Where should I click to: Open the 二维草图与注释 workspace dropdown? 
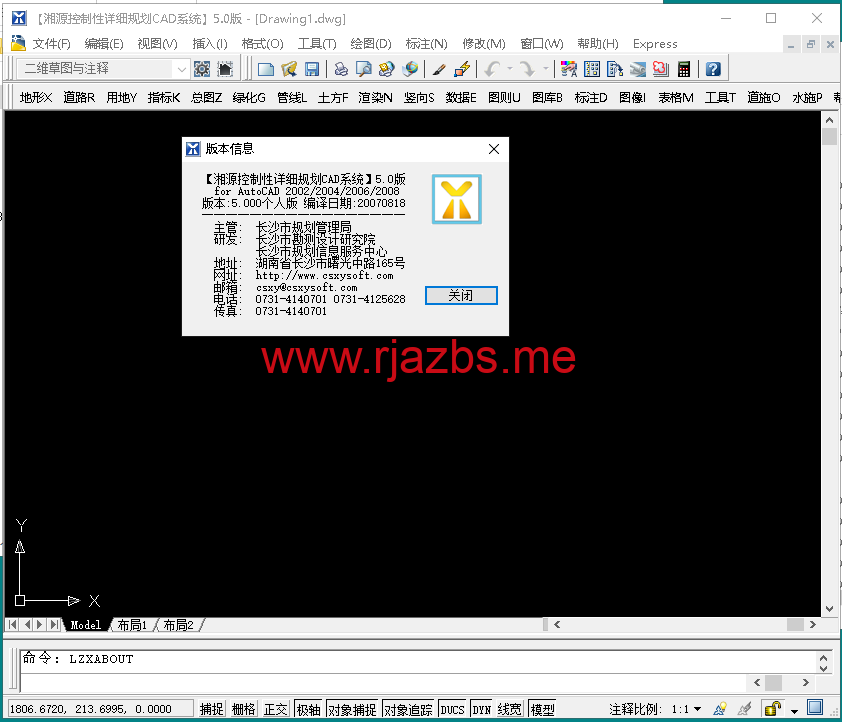pyautogui.click(x=181, y=69)
